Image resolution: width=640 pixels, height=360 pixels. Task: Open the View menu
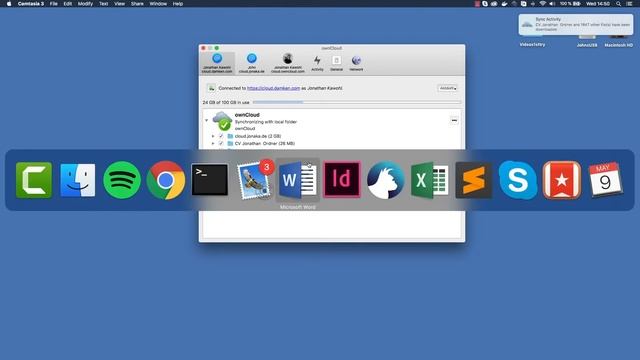(119, 4)
